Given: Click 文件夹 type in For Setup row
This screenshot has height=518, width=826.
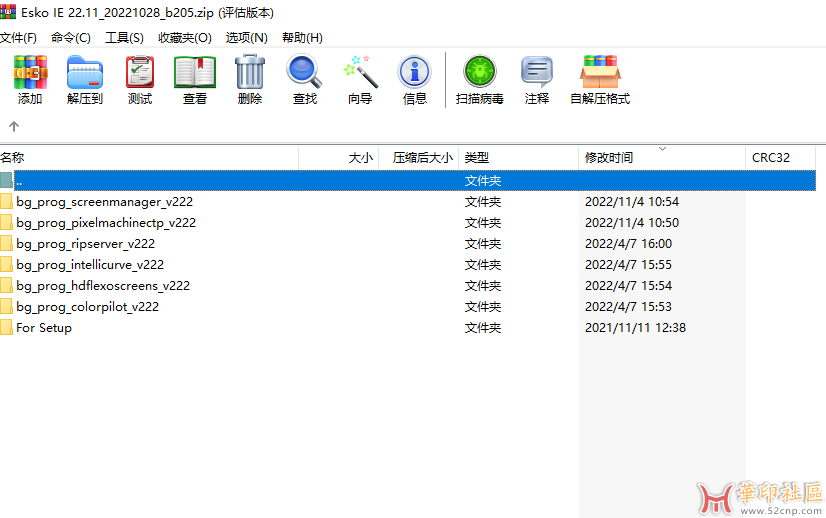Looking at the screenshot, I should (x=483, y=328).
